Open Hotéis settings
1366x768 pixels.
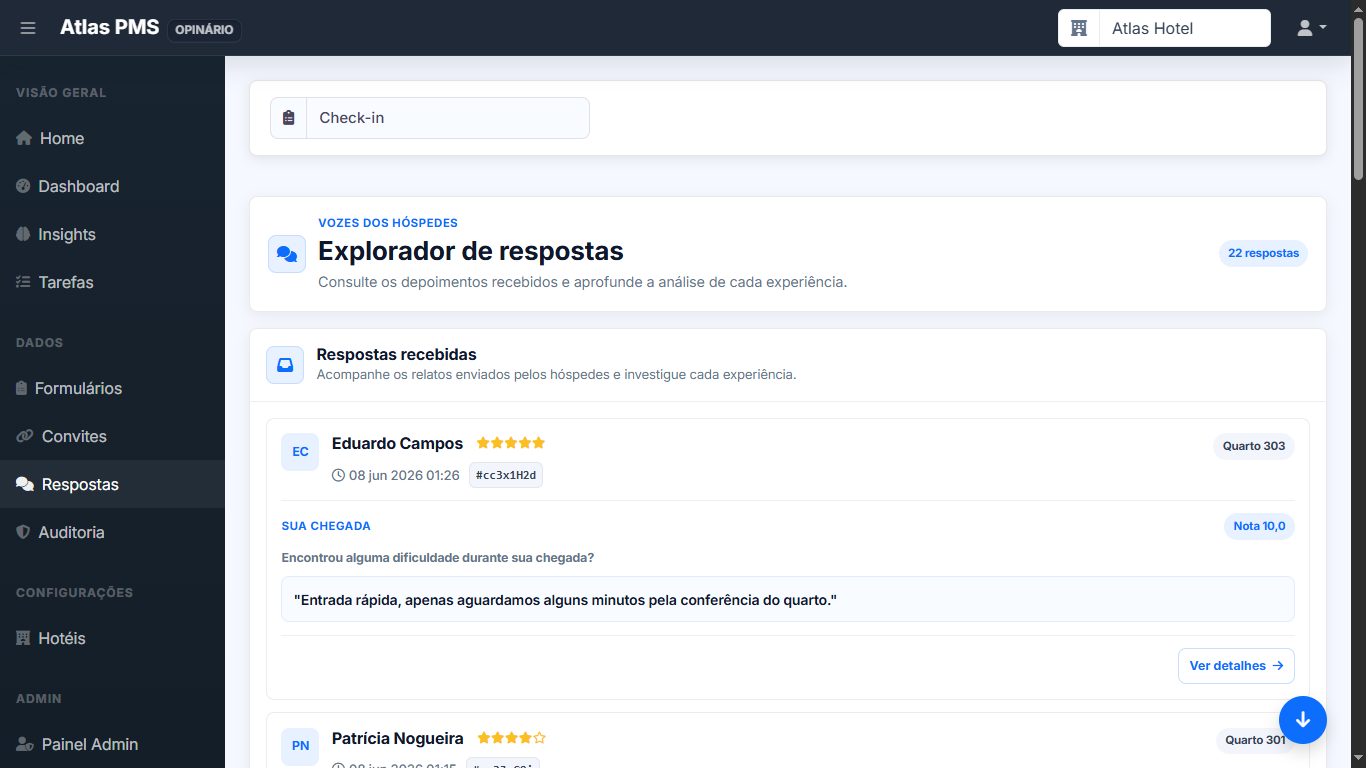pos(112,638)
